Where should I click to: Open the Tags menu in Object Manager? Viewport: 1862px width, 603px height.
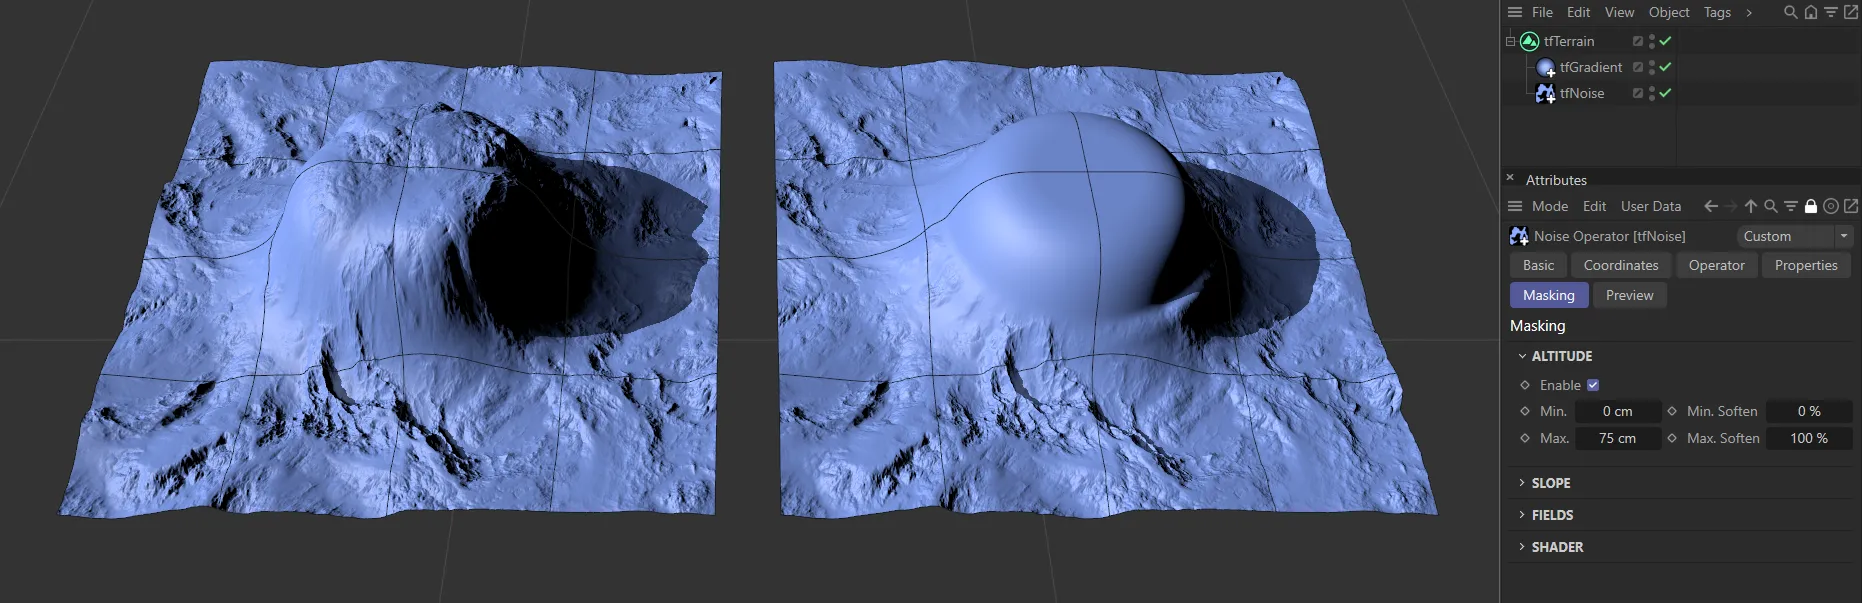1717,12
